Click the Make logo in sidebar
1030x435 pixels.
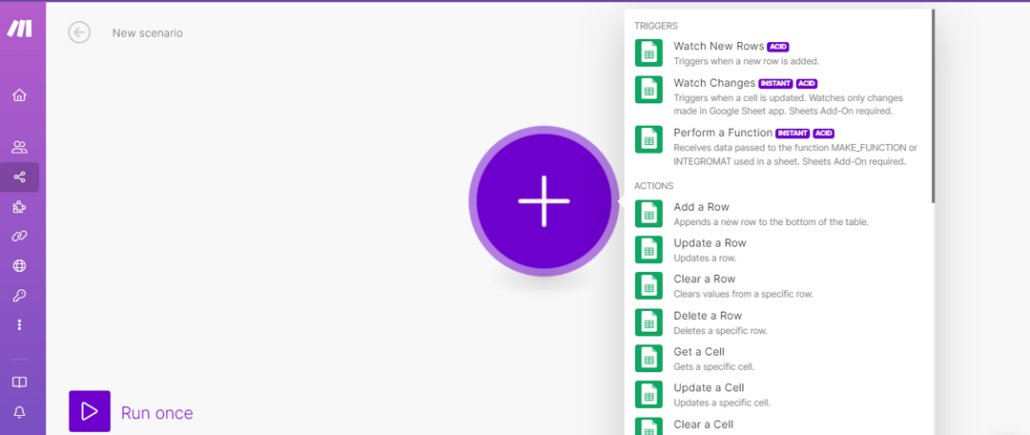[19, 28]
